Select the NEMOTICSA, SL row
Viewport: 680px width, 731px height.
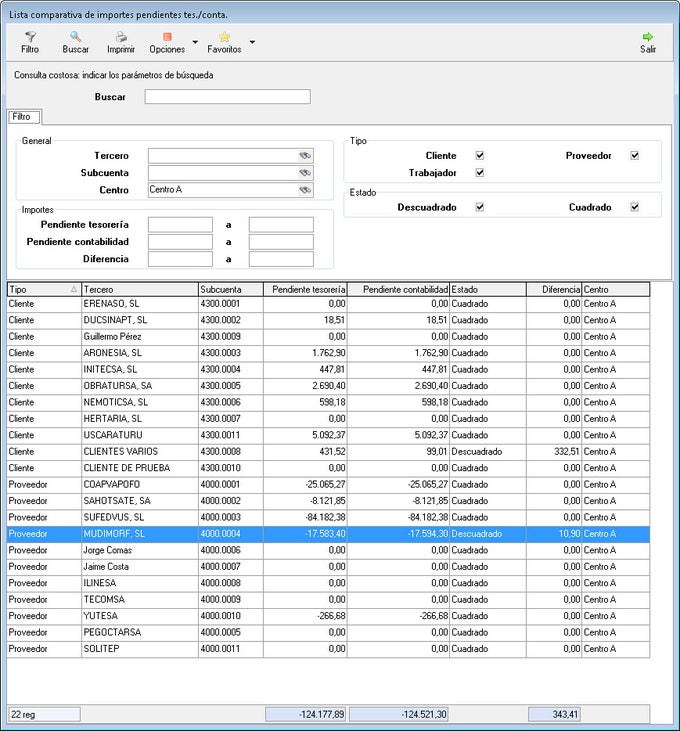(x=328, y=402)
